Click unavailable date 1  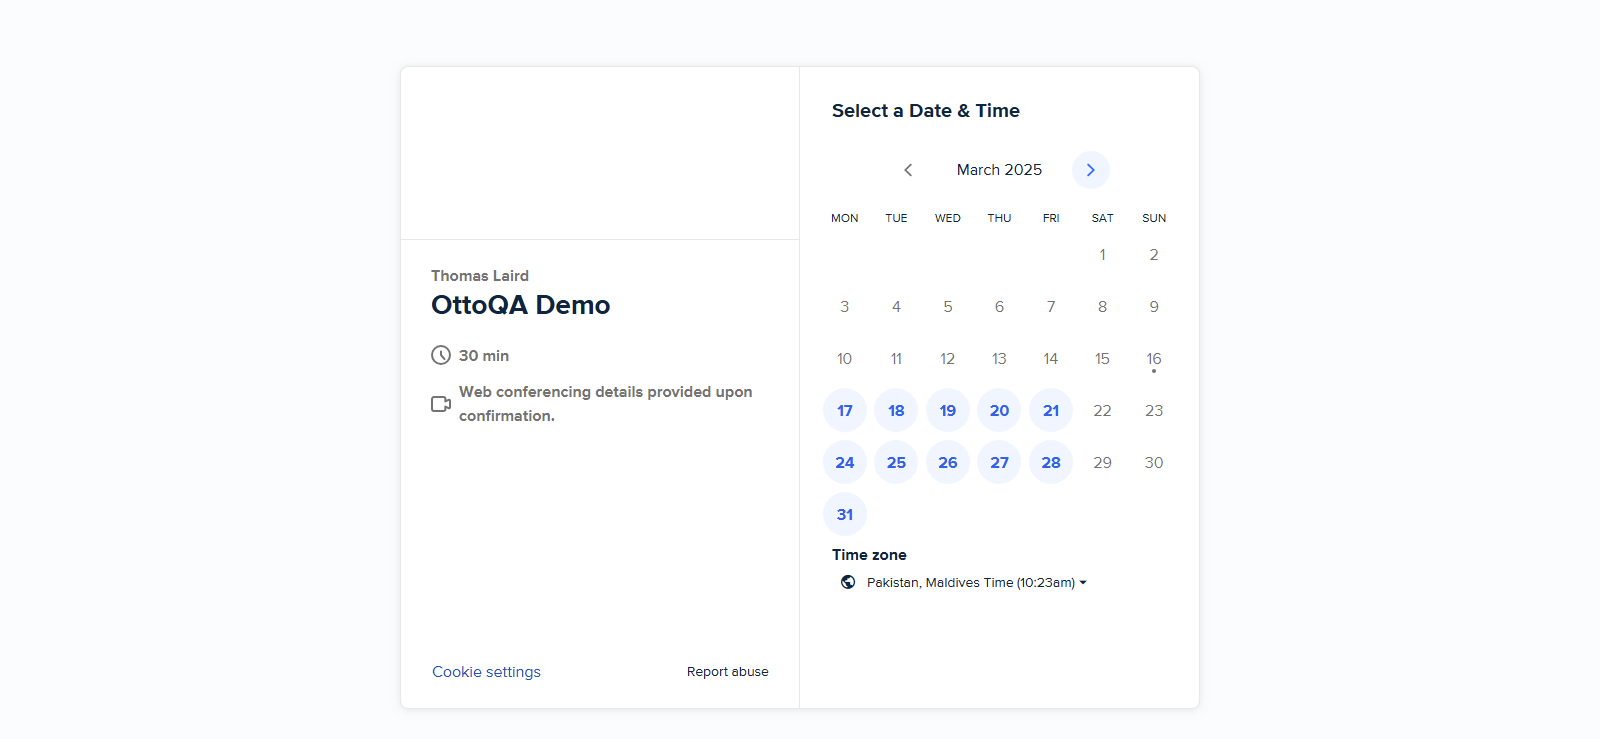click(x=1102, y=254)
